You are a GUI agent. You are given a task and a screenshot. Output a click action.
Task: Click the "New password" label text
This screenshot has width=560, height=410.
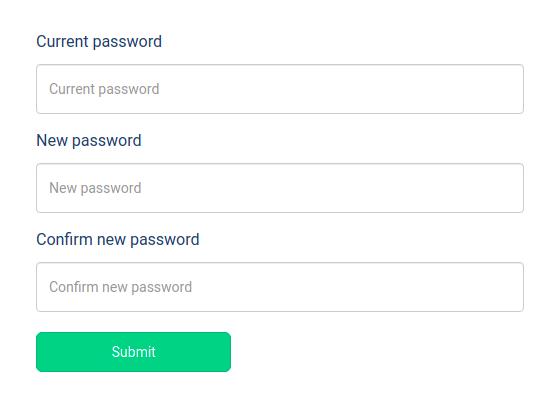[89, 141]
